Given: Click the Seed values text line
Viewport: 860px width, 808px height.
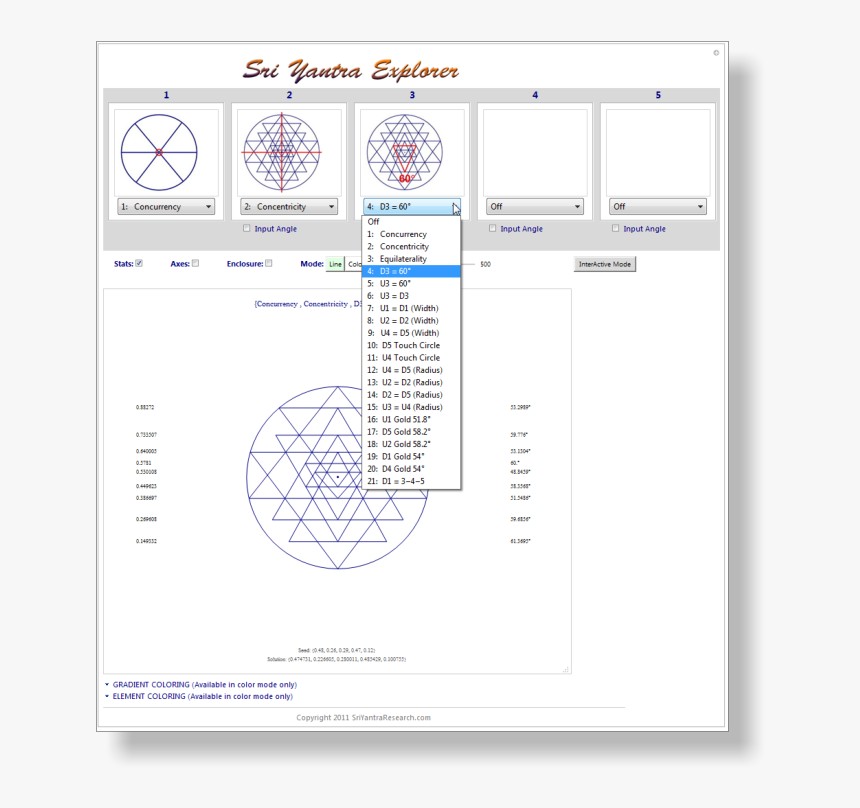Looking at the screenshot, I should point(337,650).
